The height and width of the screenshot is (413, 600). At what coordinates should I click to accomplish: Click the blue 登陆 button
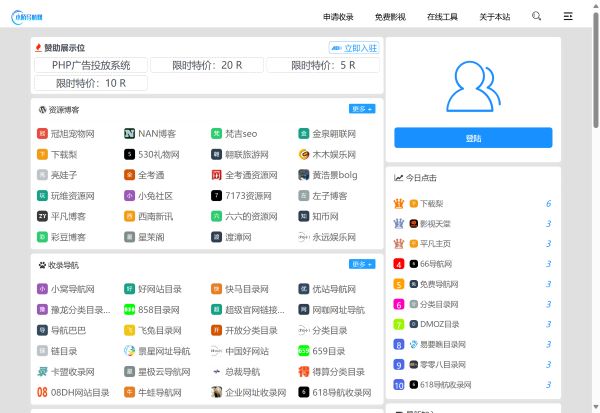click(x=473, y=138)
